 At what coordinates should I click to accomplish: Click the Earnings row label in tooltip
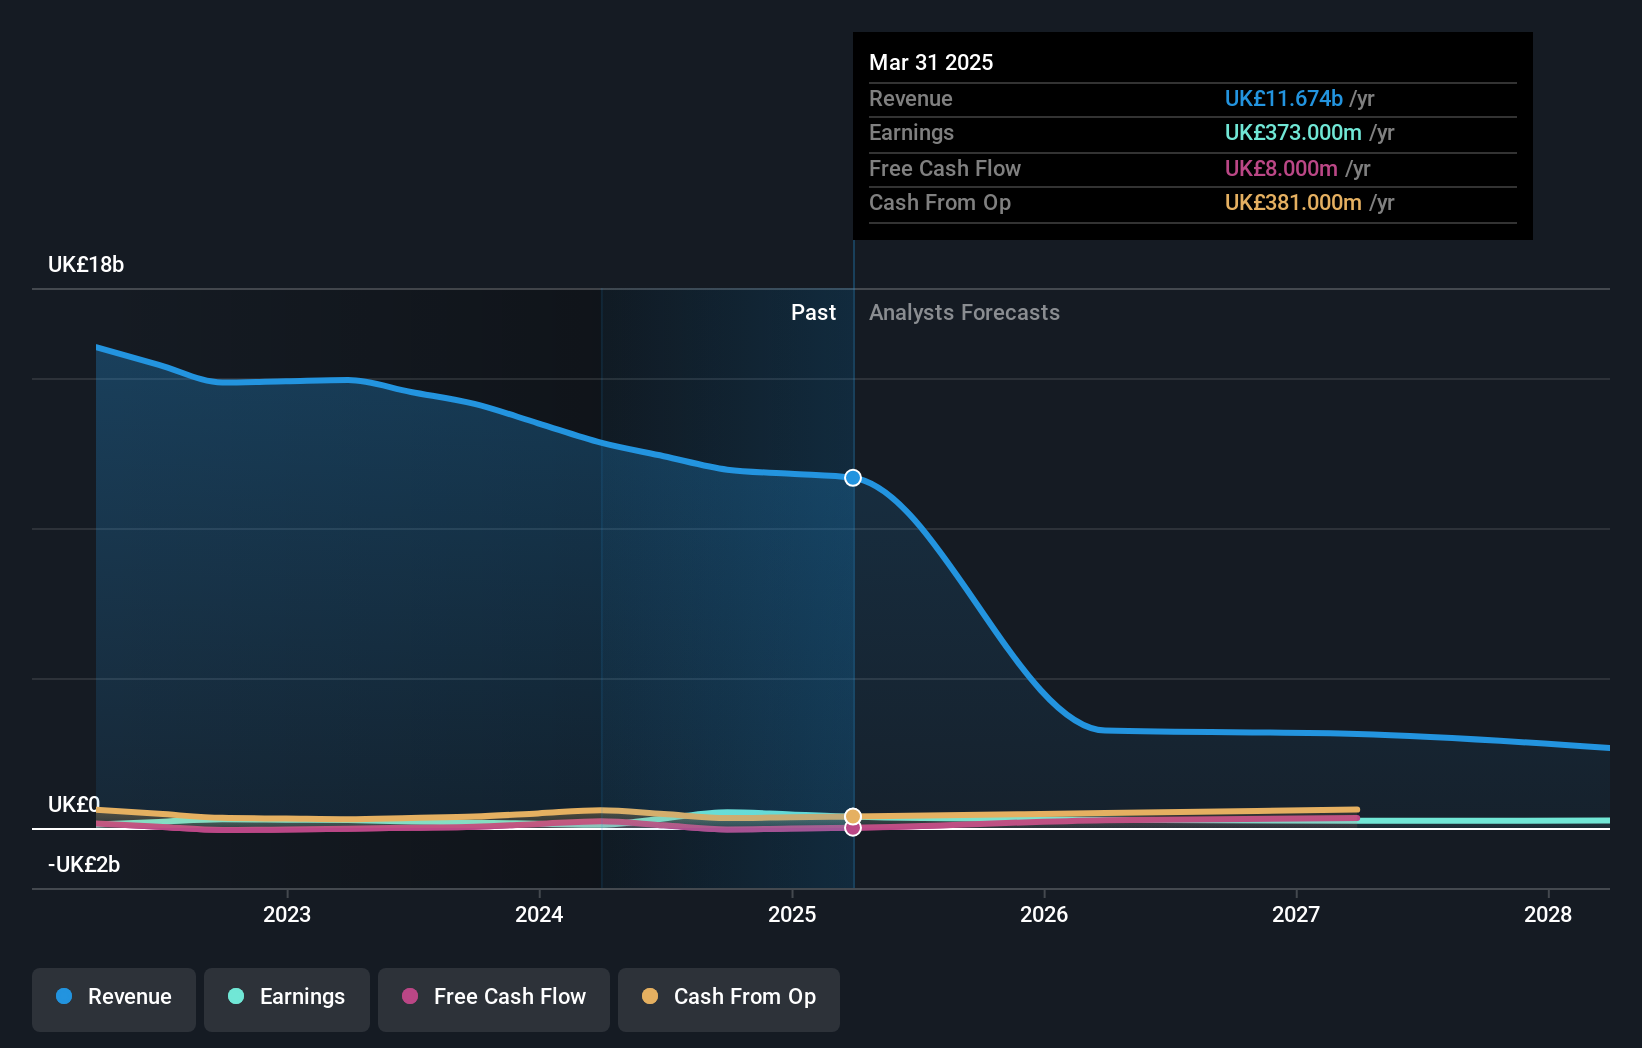[x=911, y=132]
